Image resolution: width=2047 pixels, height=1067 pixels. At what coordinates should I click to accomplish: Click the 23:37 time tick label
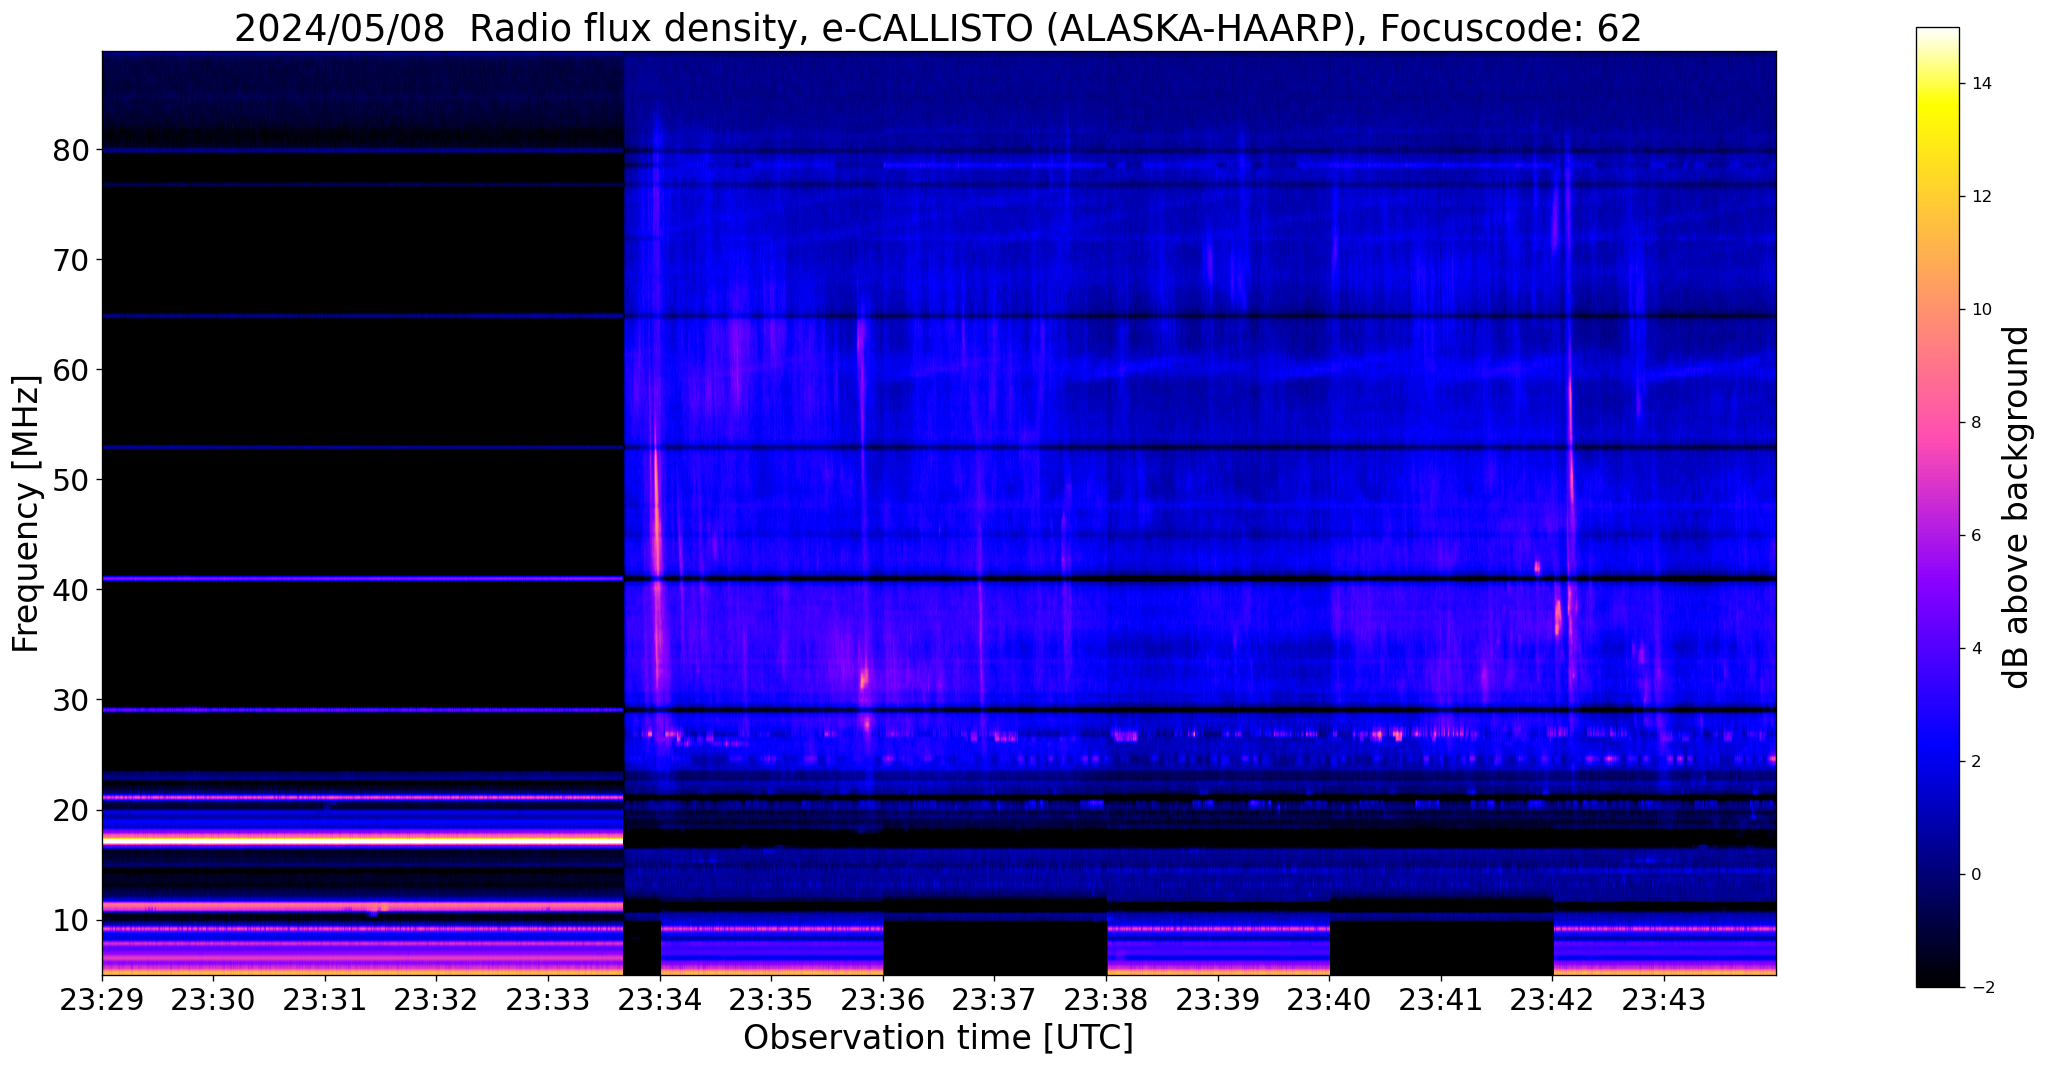click(x=994, y=1000)
